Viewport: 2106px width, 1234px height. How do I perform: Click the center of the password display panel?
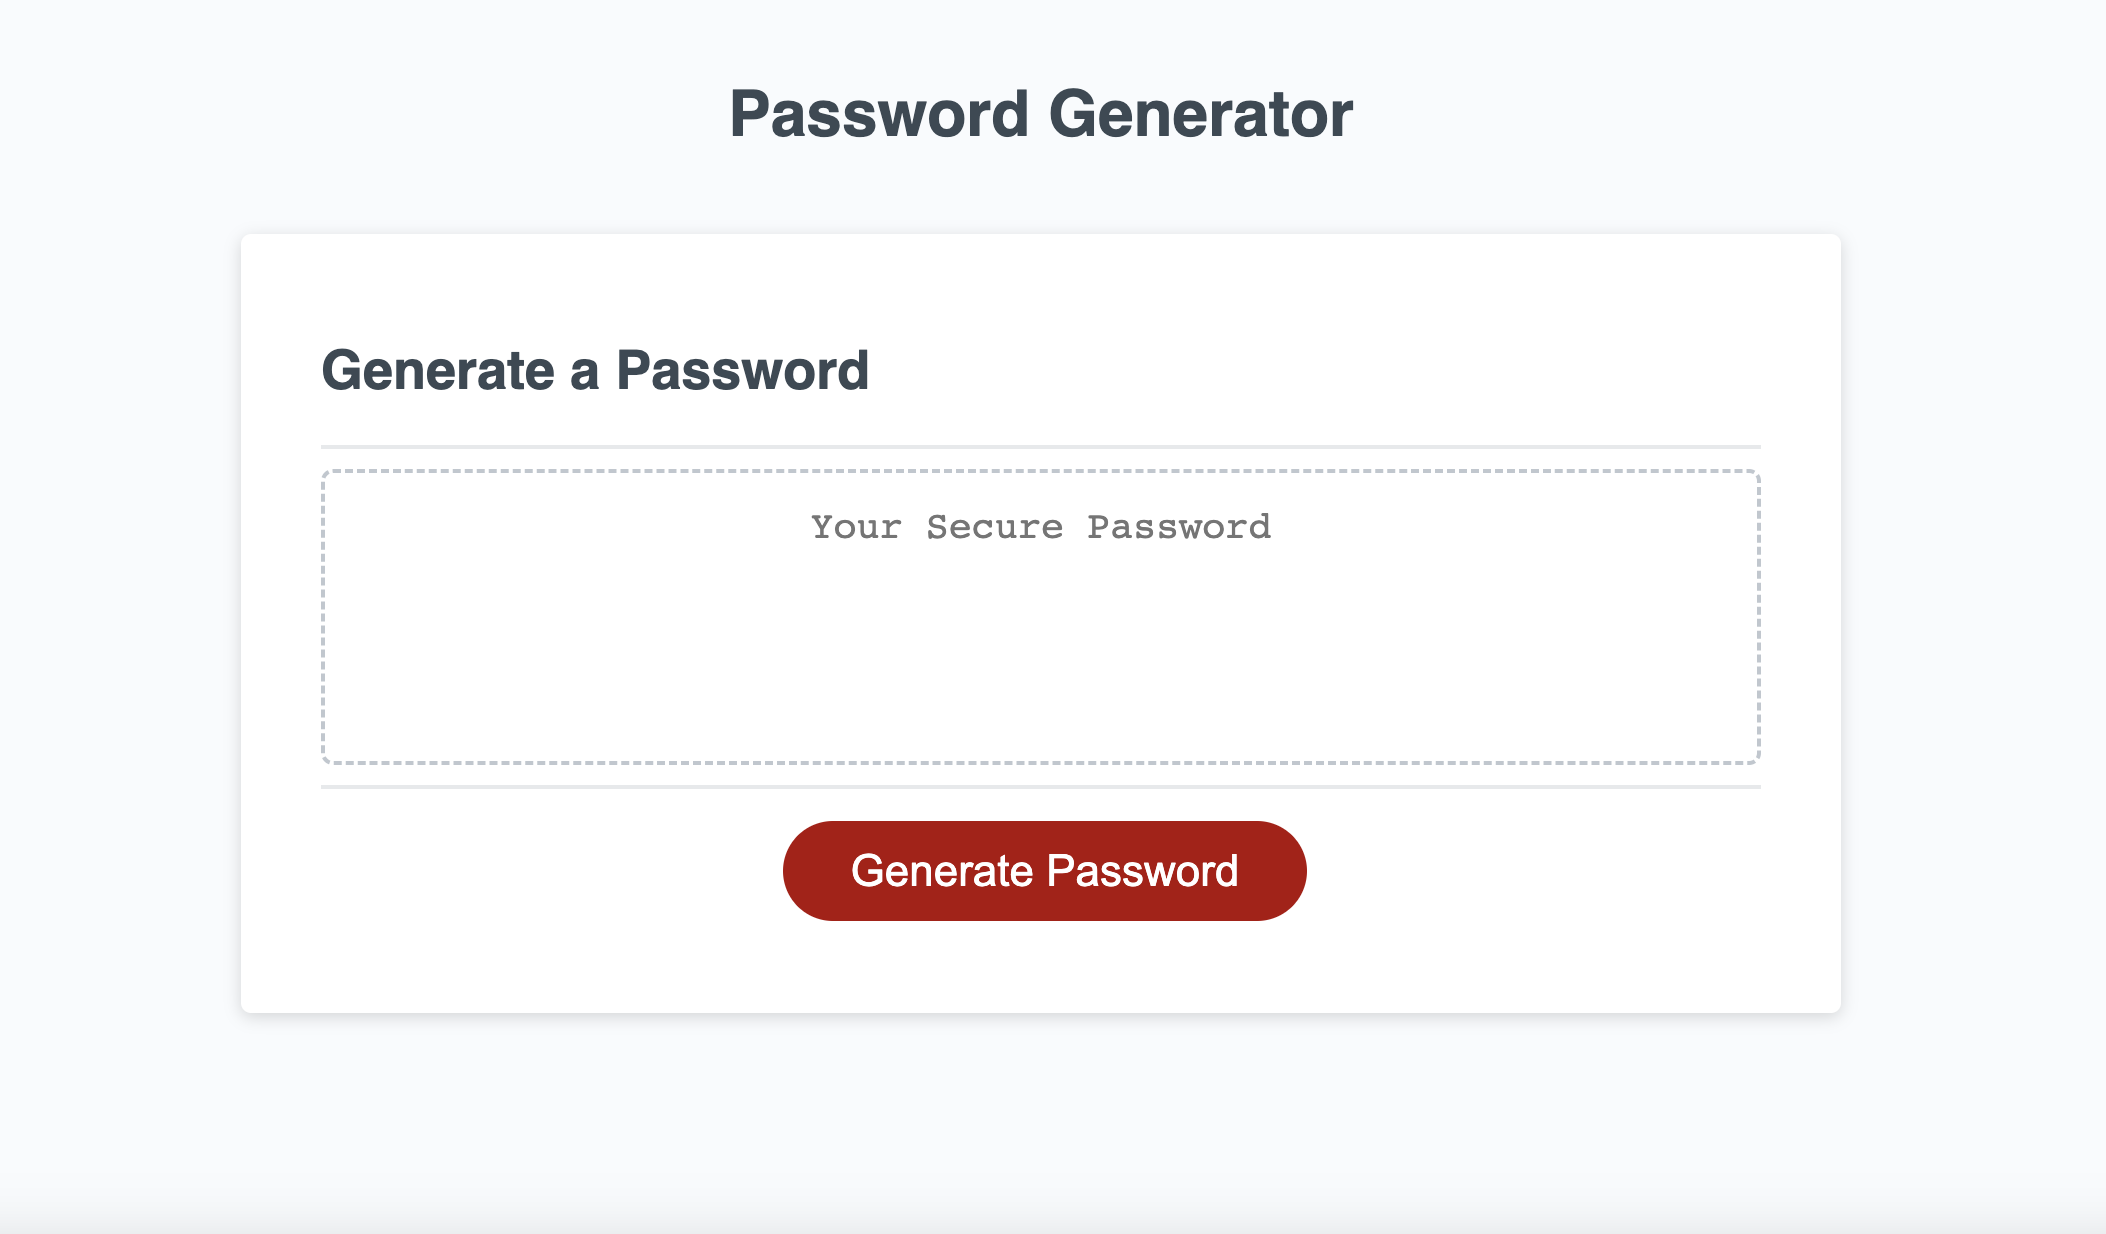tap(1041, 615)
